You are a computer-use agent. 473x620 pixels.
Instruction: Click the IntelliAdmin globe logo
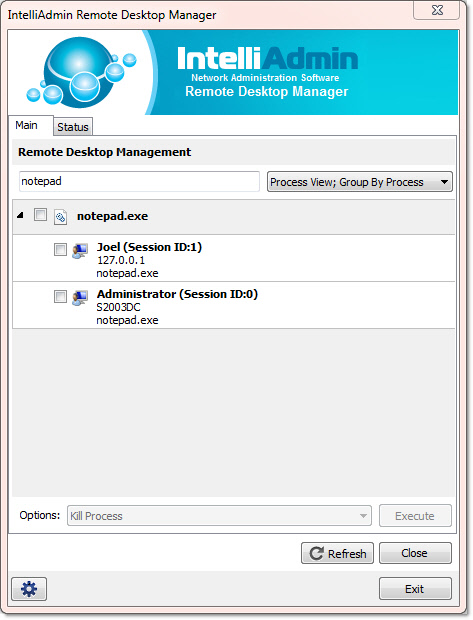tap(81, 73)
